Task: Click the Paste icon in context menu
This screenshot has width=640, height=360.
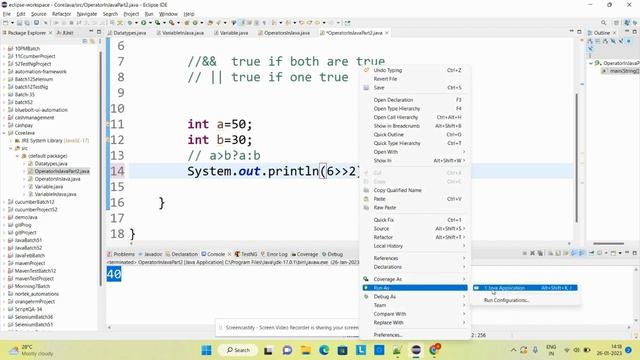Action: (x=366, y=199)
